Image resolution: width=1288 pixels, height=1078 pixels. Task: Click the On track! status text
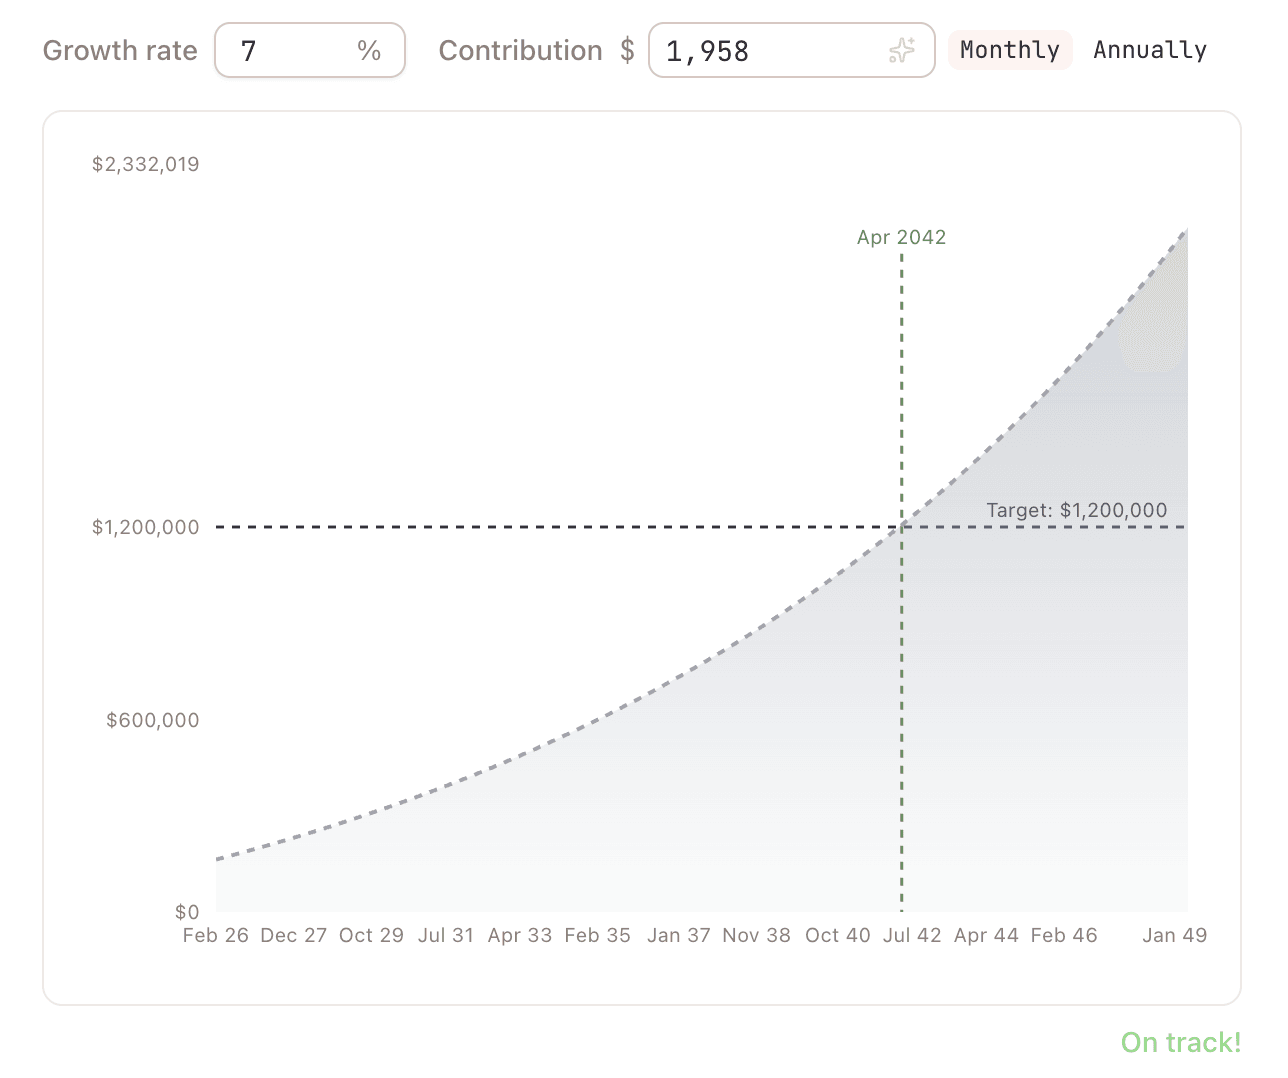click(x=1179, y=1042)
